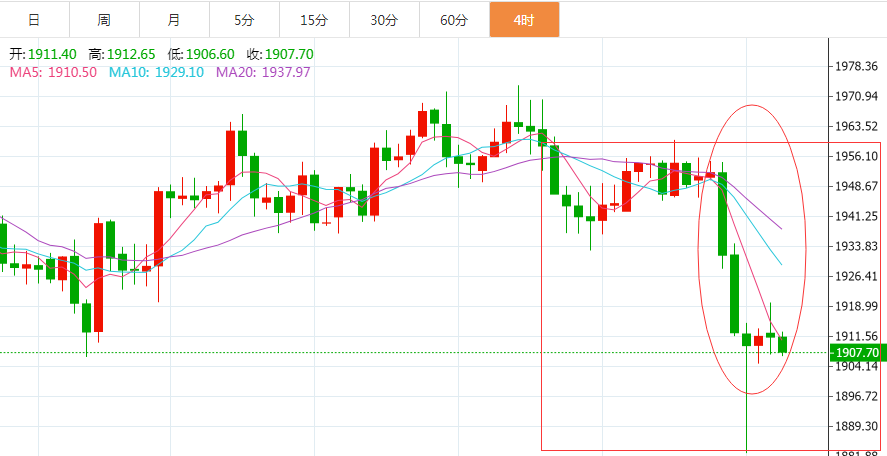
Task: Switch to the 日 daily chart tab
Action: [x=35, y=20]
